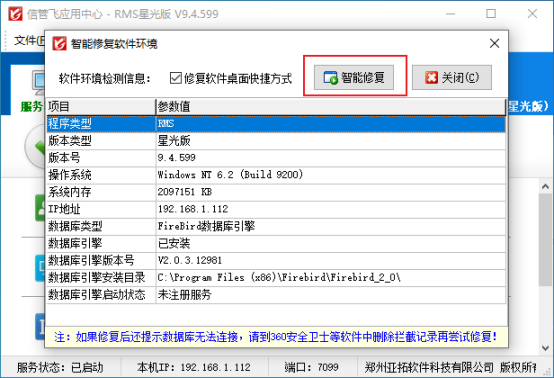The height and width of the screenshot is (378, 554).
Task: Click the 关闭(C) close button
Action: coord(452,77)
